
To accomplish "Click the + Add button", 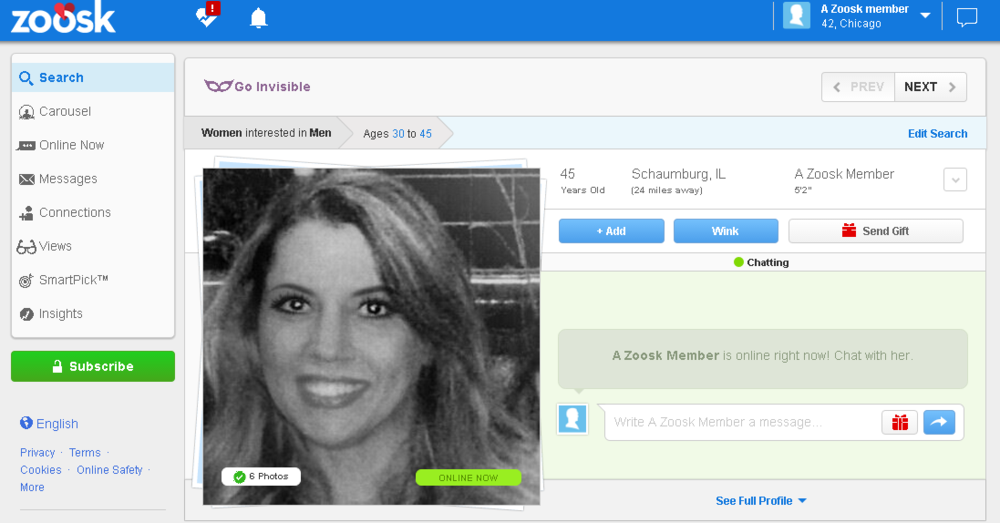I will click(612, 231).
